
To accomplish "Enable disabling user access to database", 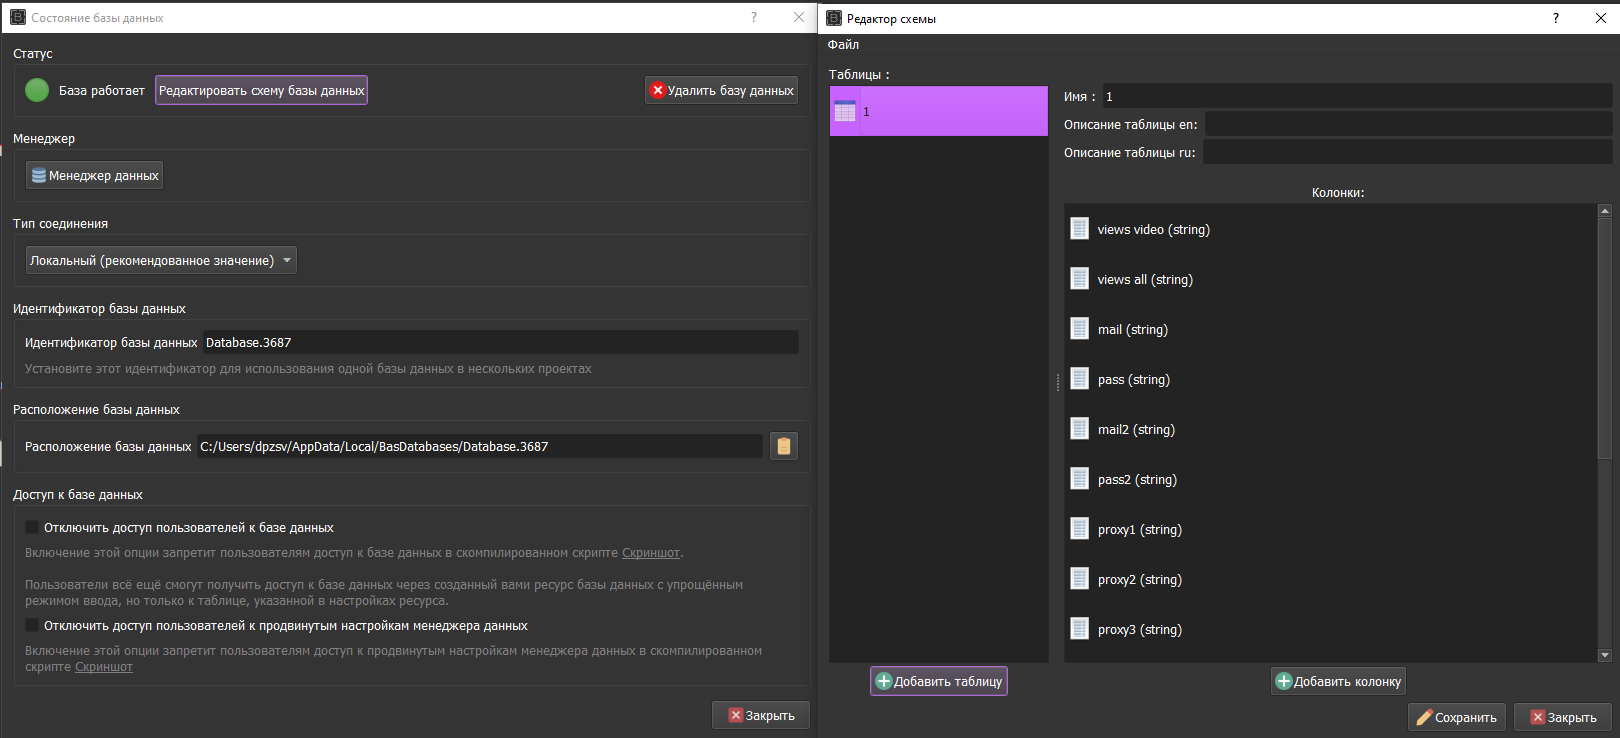I will click(32, 527).
